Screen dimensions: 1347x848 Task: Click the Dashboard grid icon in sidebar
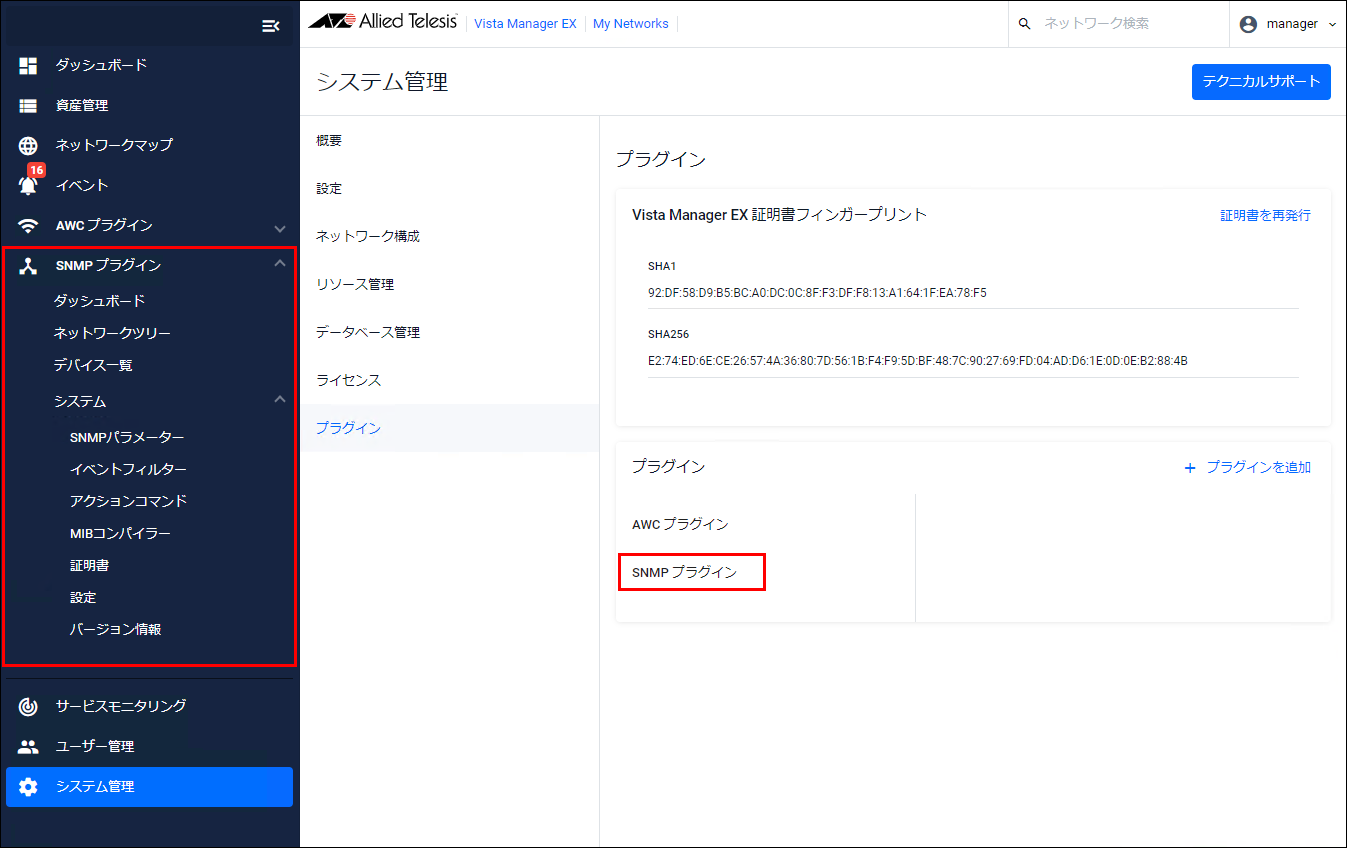coord(28,65)
